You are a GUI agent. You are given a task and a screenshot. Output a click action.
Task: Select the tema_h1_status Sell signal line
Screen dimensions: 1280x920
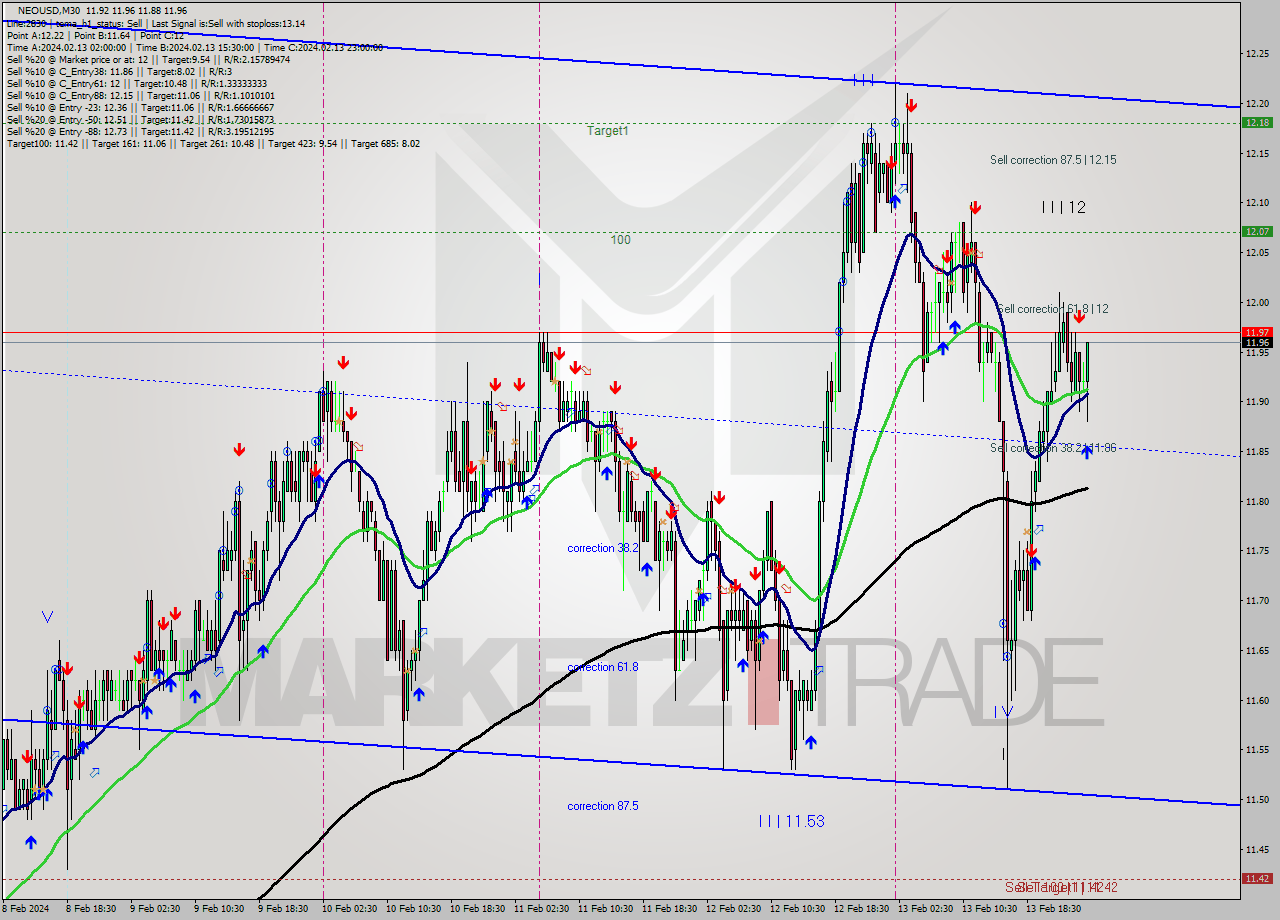[155, 23]
